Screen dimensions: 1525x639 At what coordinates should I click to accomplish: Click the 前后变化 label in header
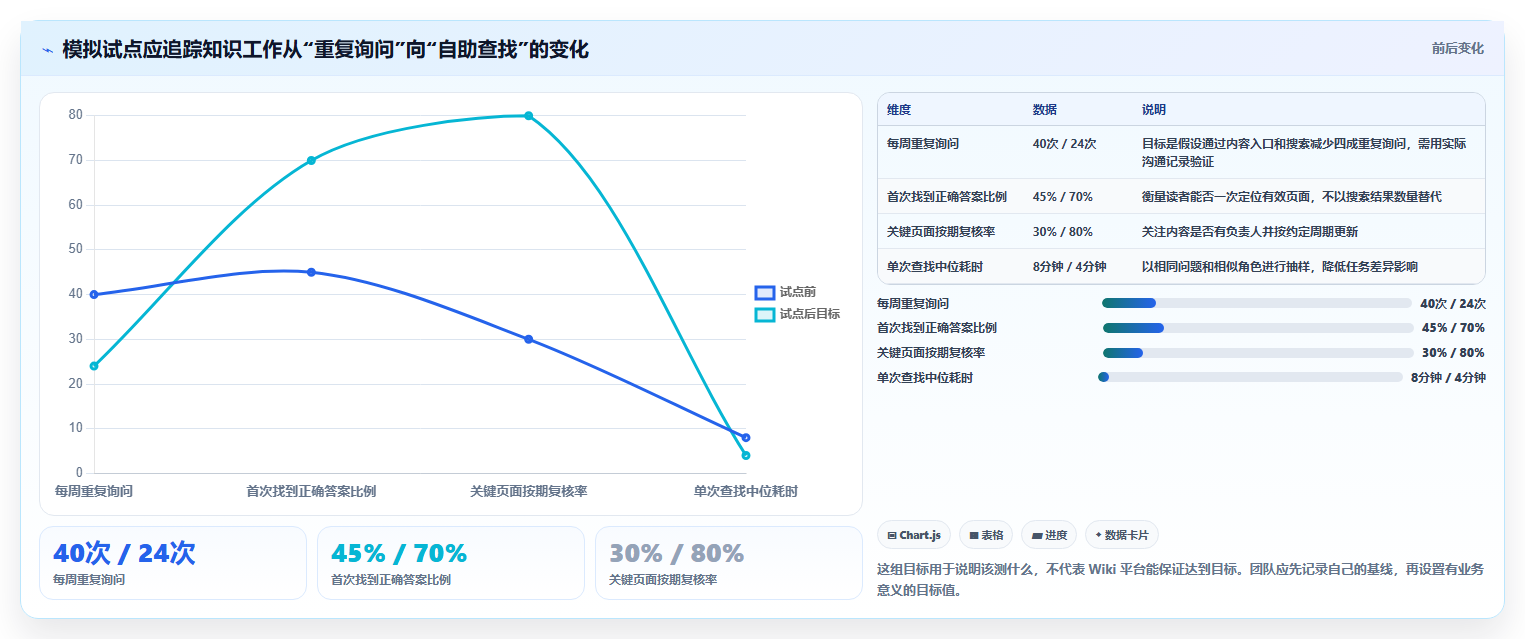(1458, 48)
